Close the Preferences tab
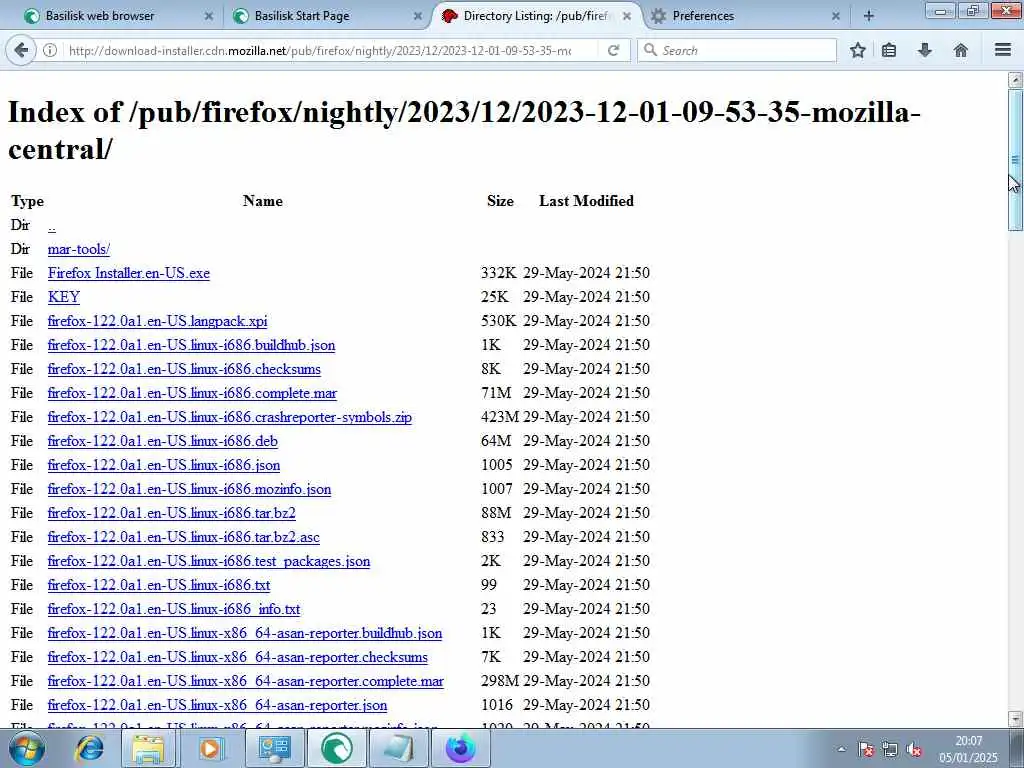 pyautogui.click(x=836, y=16)
